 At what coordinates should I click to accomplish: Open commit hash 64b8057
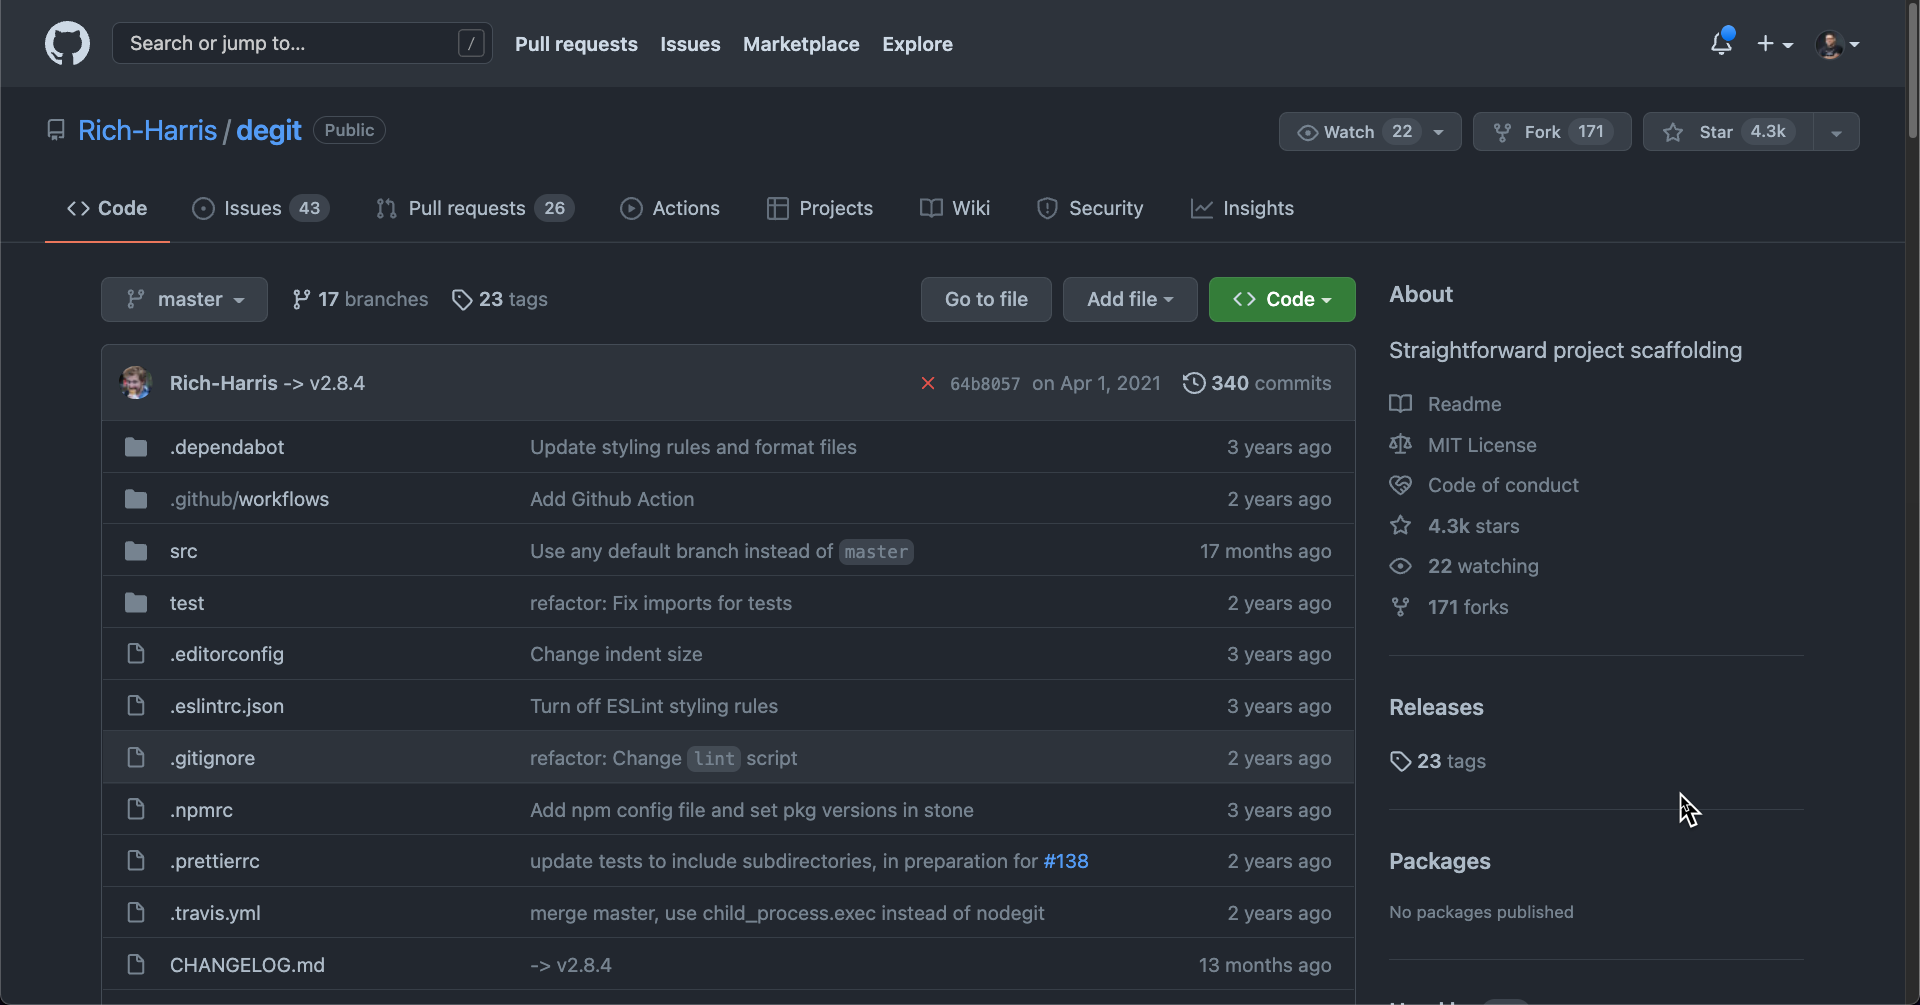coord(985,384)
